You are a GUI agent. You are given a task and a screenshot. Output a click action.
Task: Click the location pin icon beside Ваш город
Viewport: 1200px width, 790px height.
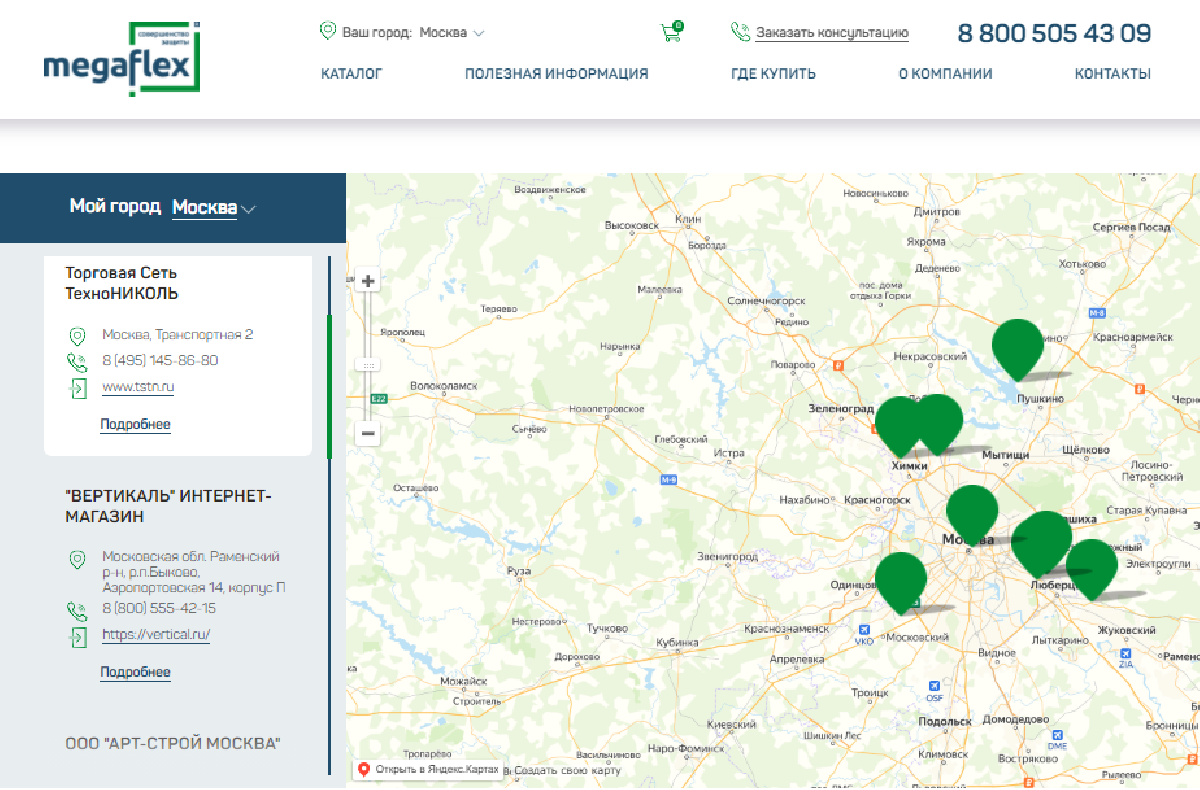click(327, 31)
